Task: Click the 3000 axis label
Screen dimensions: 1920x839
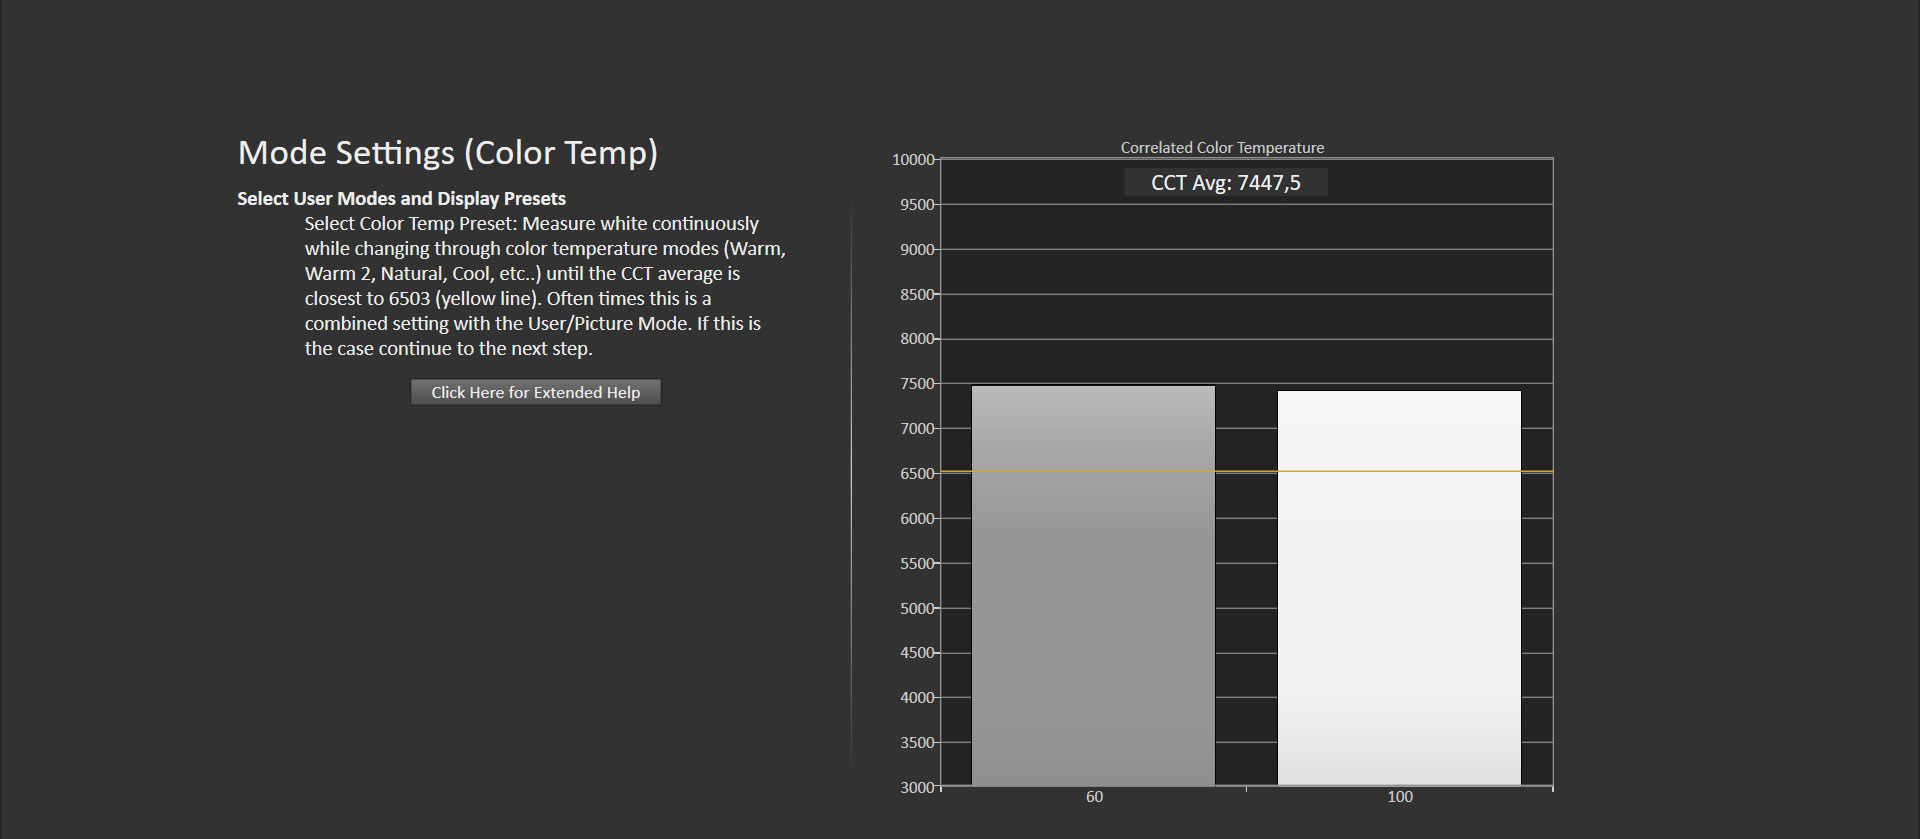Action: 917,788
